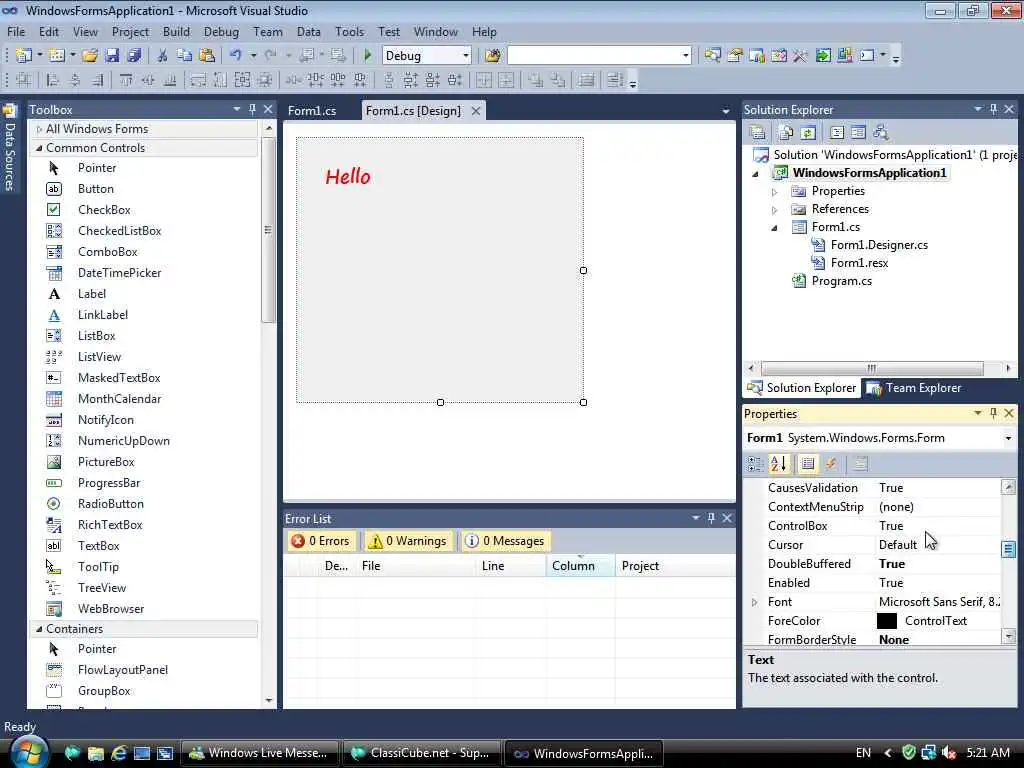Screen dimensions: 1024x768
Task: Toggle auto-hide pin on Properties panel
Action: pyautogui.click(x=993, y=413)
